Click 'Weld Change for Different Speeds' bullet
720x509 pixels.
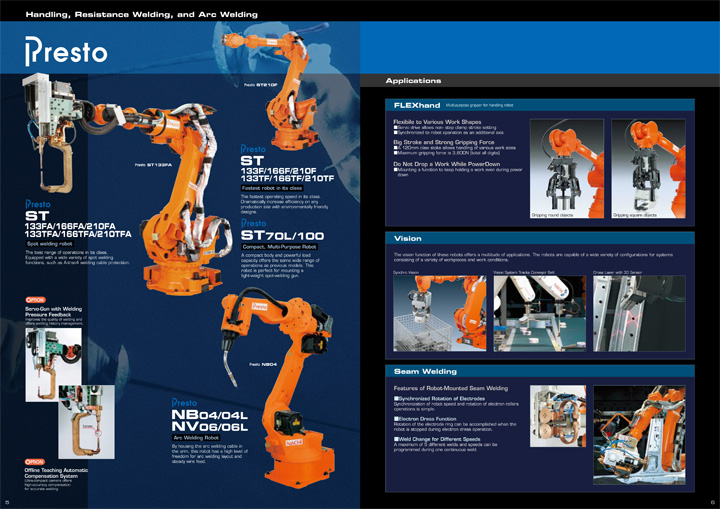coord(435,439)
